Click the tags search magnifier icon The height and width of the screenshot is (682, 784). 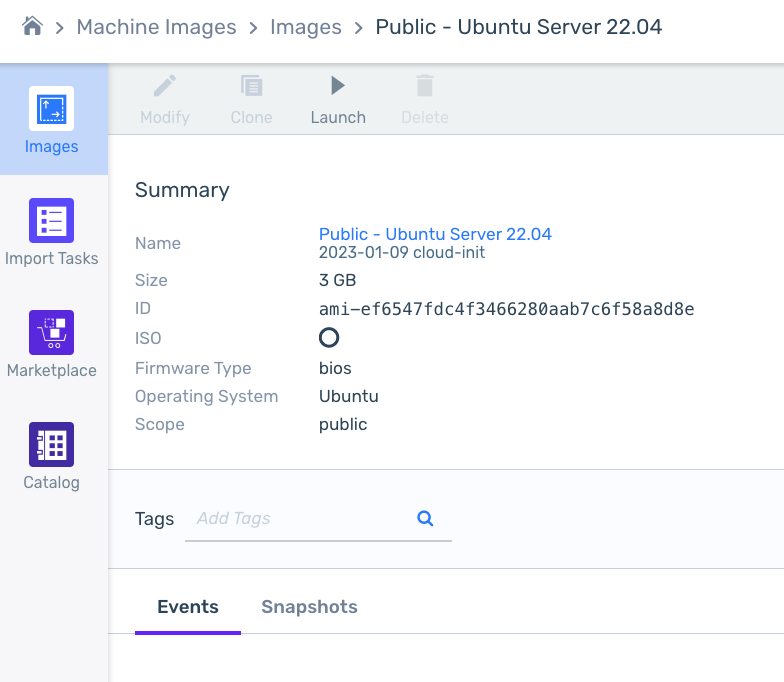click(425, 518)
